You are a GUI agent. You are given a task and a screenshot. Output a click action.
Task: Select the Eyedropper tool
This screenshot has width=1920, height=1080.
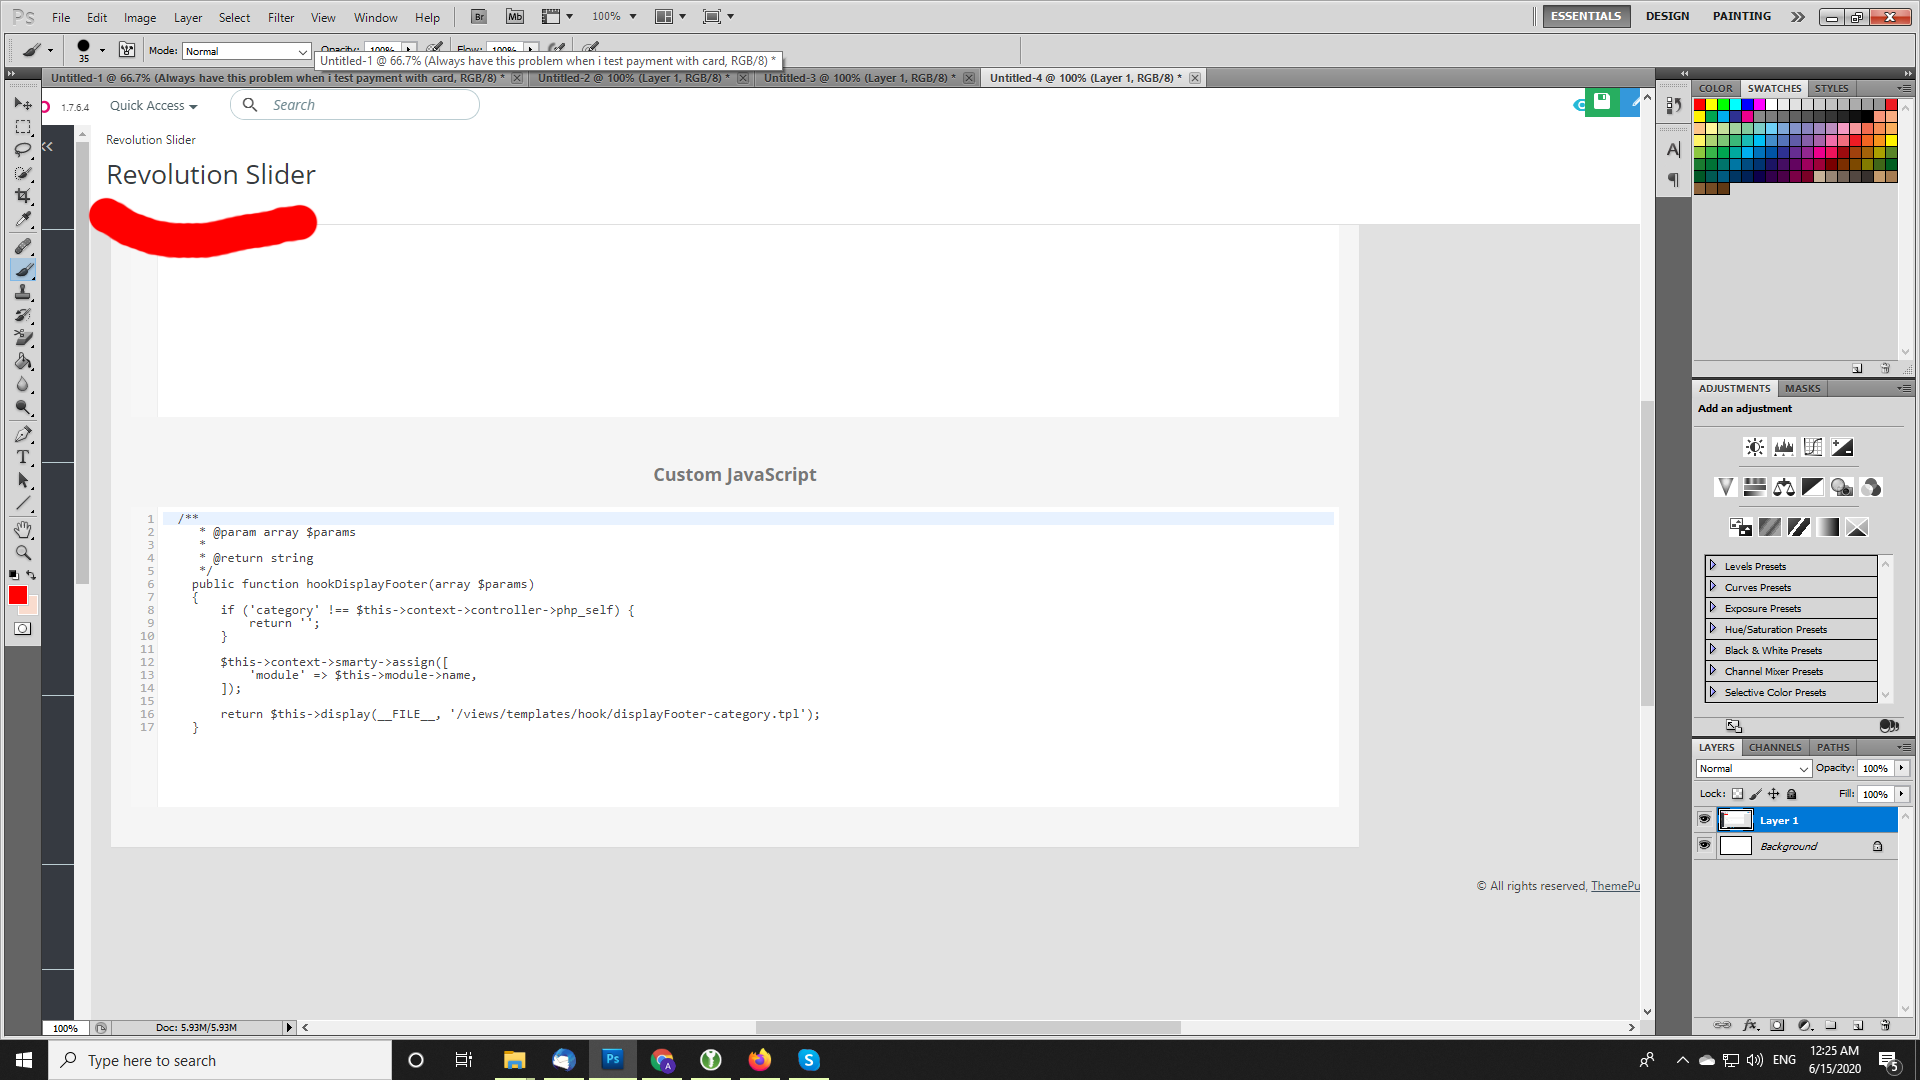[23, 220]
